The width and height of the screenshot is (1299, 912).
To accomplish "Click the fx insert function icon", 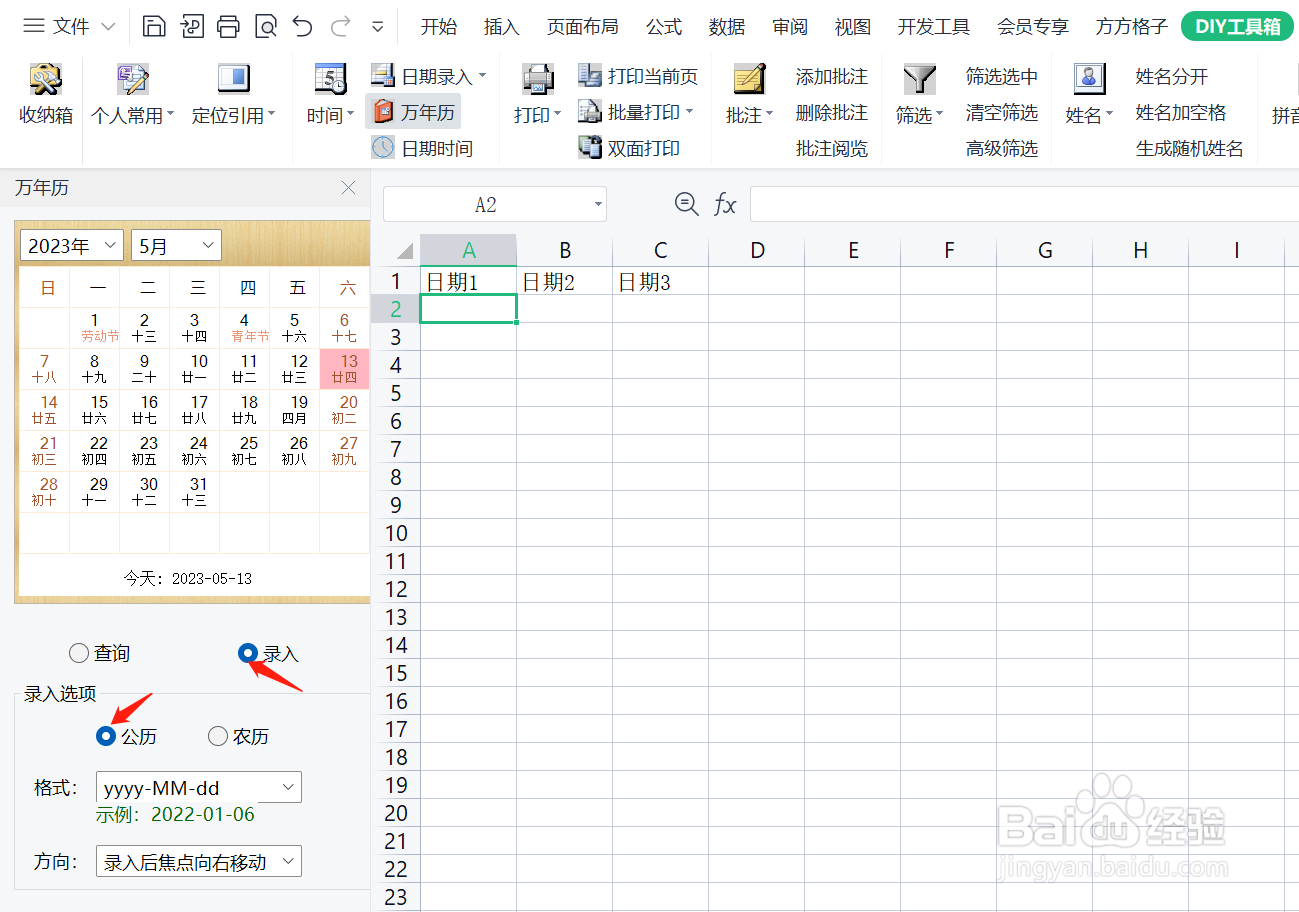I will 725,205.
